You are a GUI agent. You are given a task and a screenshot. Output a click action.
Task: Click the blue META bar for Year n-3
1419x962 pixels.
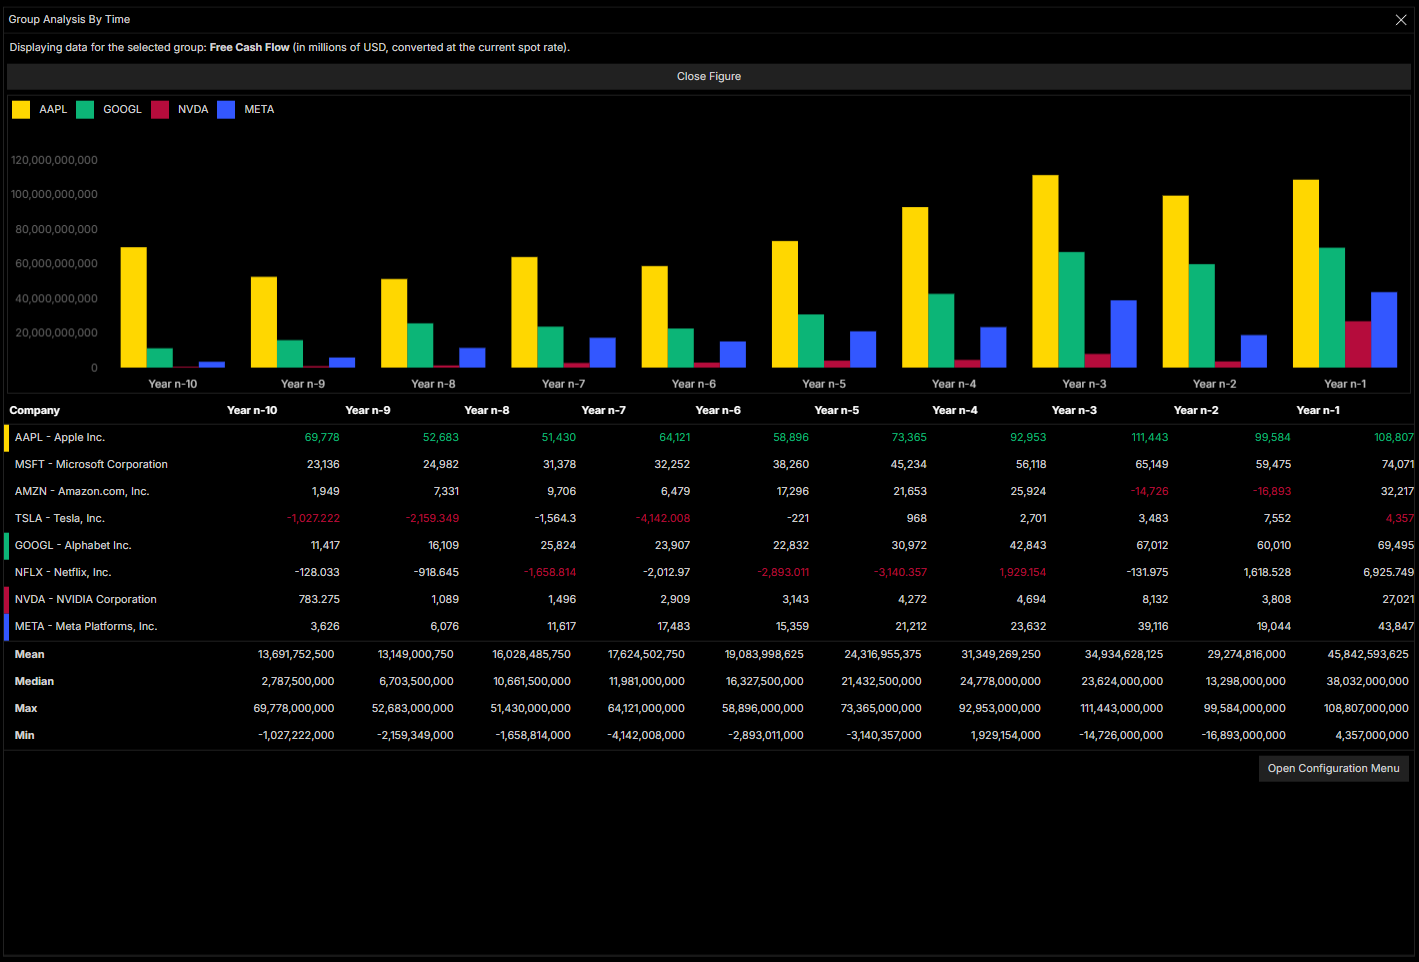click(1123, 333)
